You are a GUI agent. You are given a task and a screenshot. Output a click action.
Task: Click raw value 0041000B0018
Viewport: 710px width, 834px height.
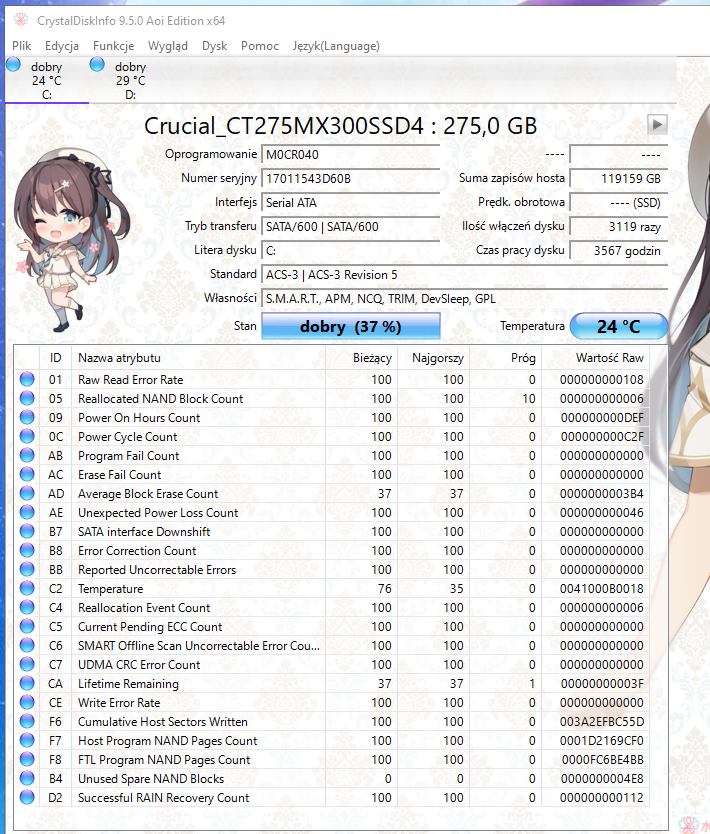click(602, 589)
